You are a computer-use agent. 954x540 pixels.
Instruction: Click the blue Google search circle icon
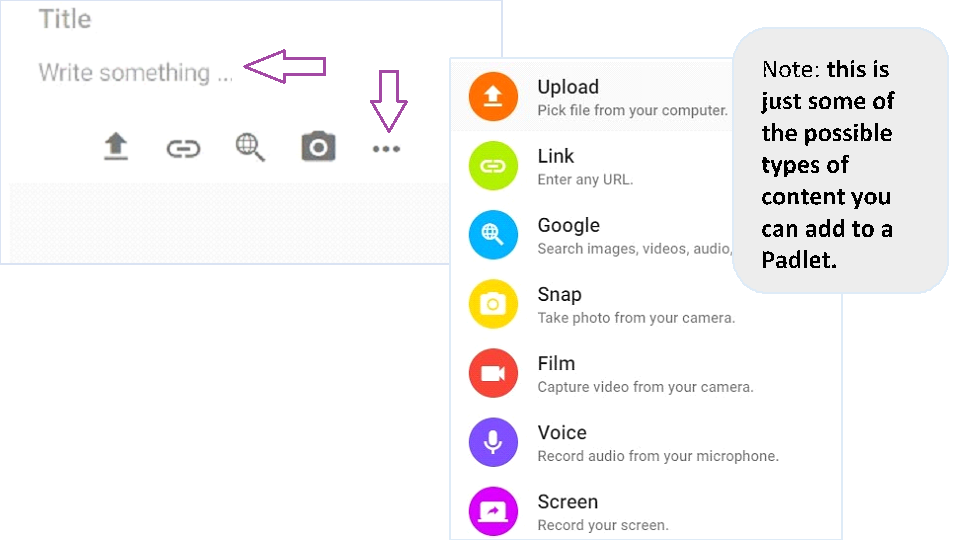tap(493, 235)
